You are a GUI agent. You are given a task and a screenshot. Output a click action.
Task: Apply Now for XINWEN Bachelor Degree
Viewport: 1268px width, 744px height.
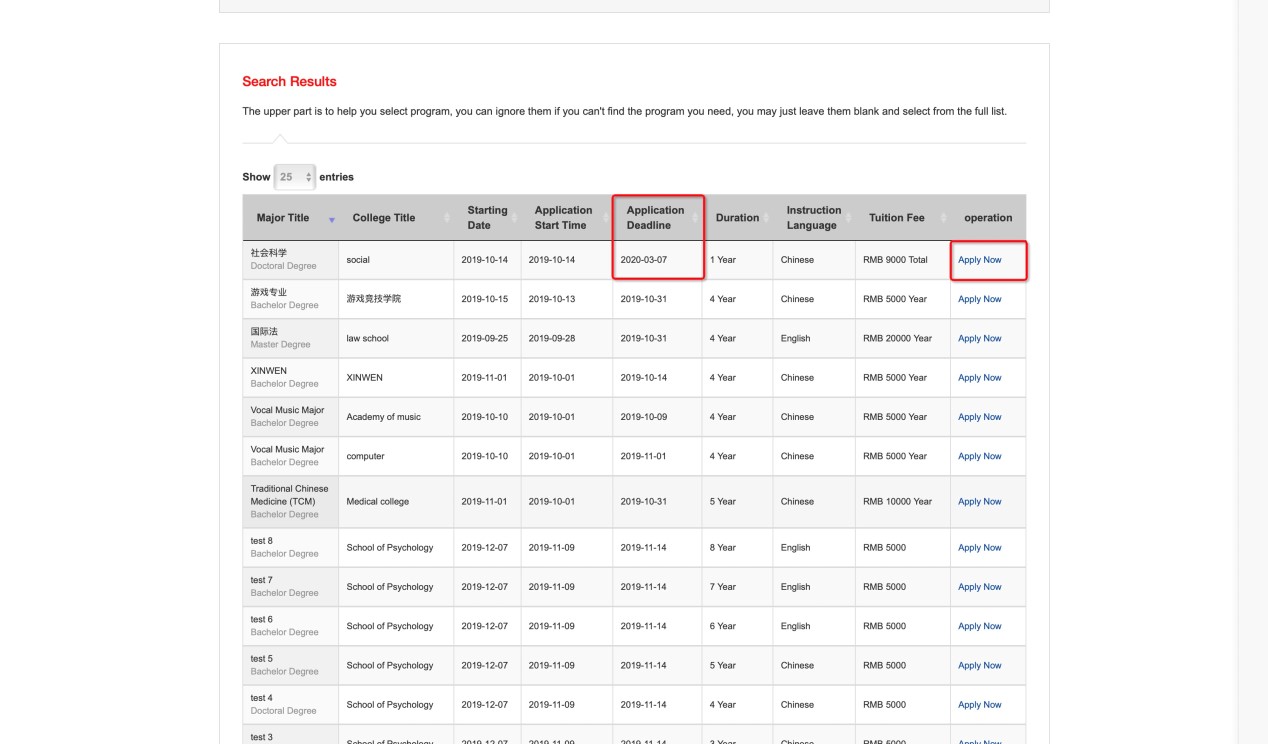tap(979, 378)
